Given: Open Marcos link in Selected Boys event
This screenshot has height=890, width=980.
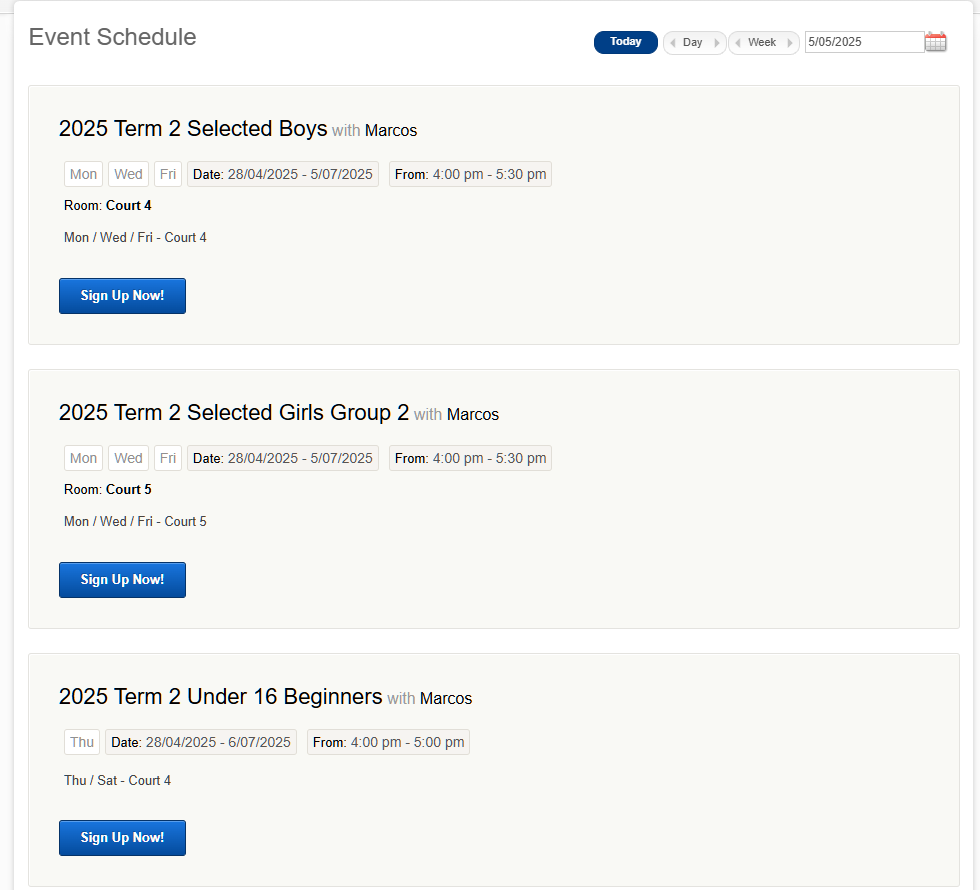Looking at the screenshot, I should point(391,131).
